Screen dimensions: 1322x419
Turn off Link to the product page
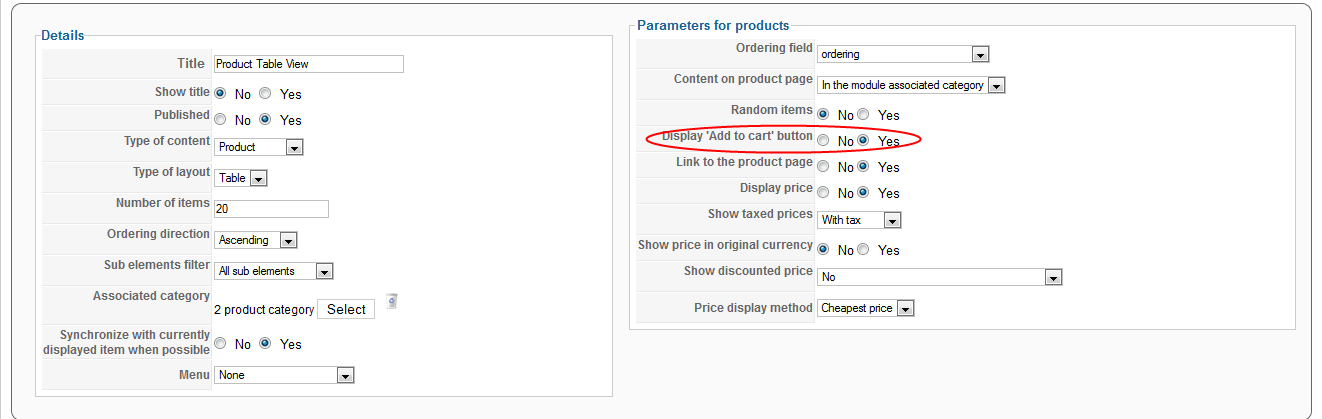tap(823, 167)
